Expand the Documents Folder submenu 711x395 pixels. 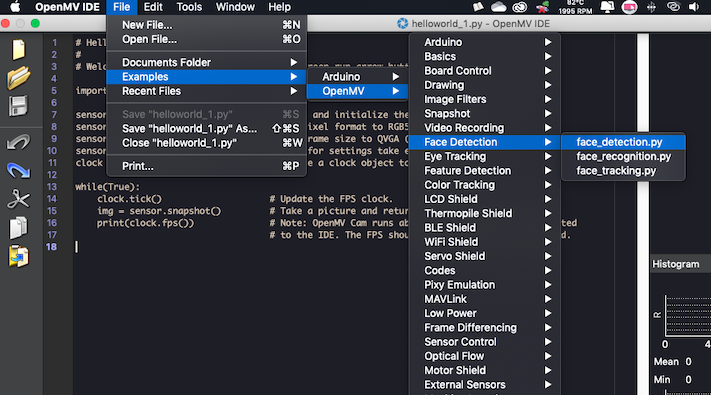coord(206,63)
